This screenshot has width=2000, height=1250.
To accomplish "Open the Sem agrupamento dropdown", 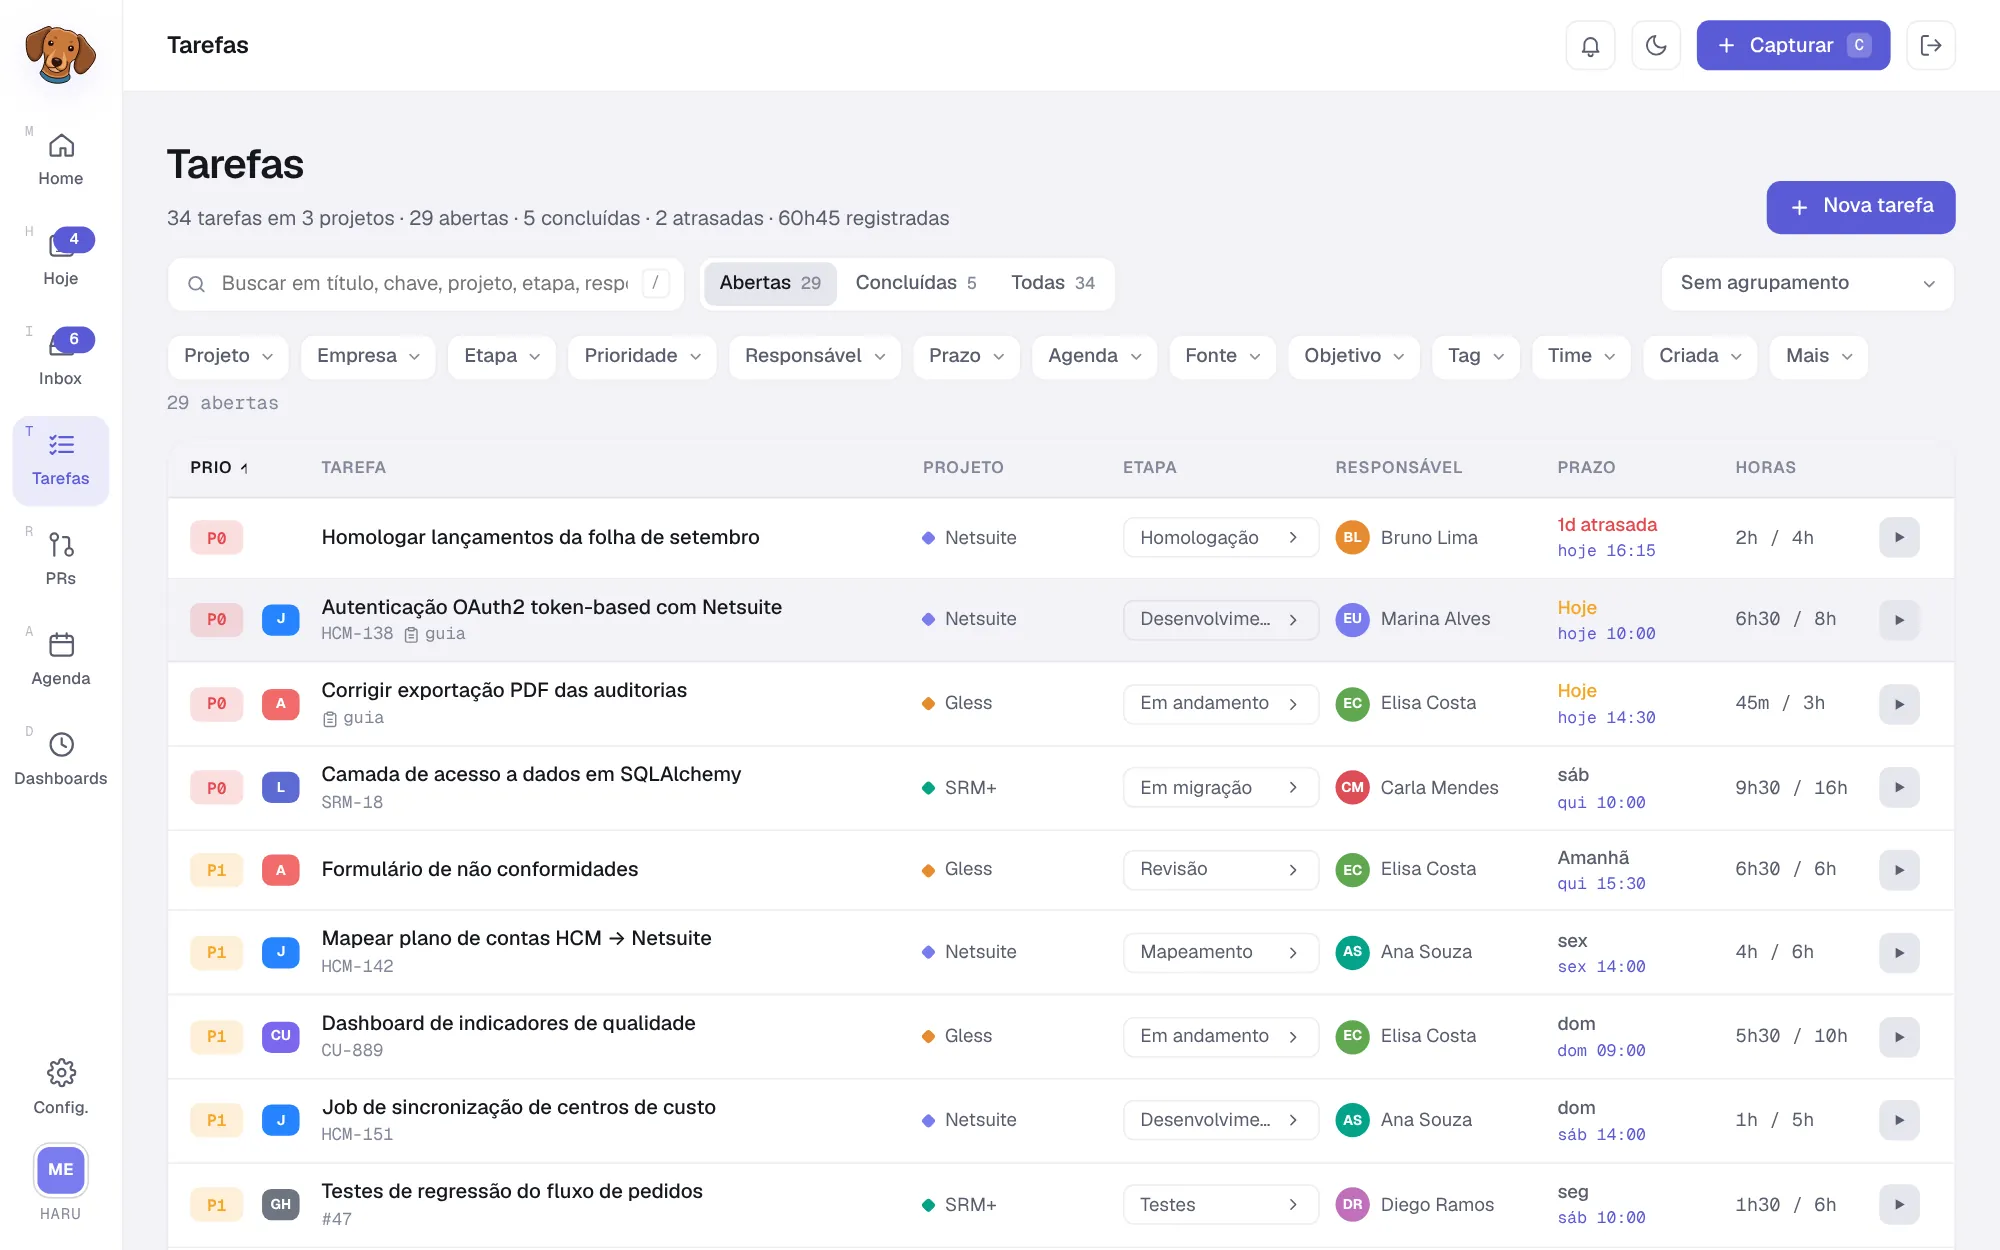I will tap(1807, 283).
